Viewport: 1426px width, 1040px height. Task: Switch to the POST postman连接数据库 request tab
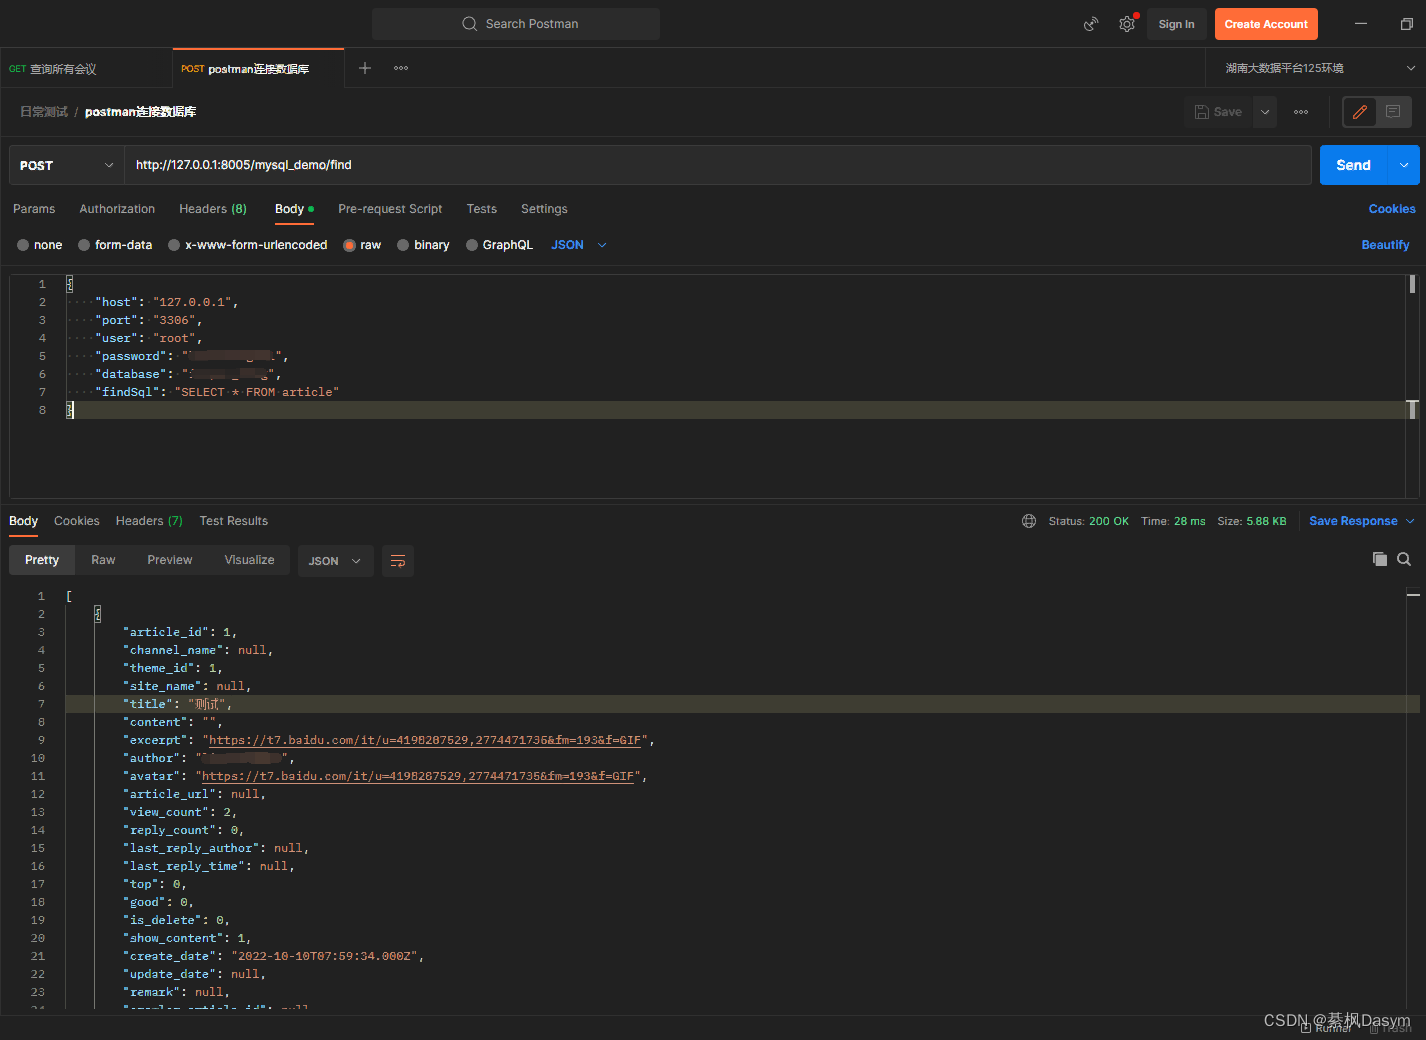[258, 68]
